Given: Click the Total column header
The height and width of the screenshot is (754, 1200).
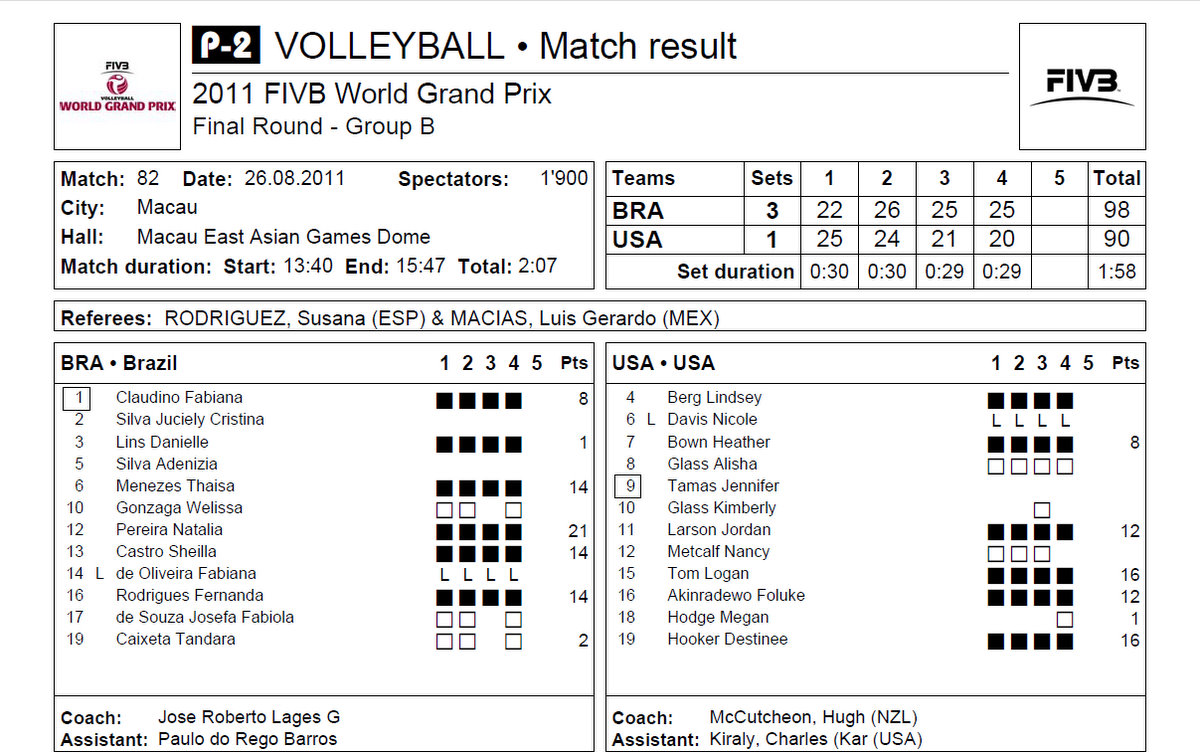Looking at the screenshot, I should (1116, 179).
